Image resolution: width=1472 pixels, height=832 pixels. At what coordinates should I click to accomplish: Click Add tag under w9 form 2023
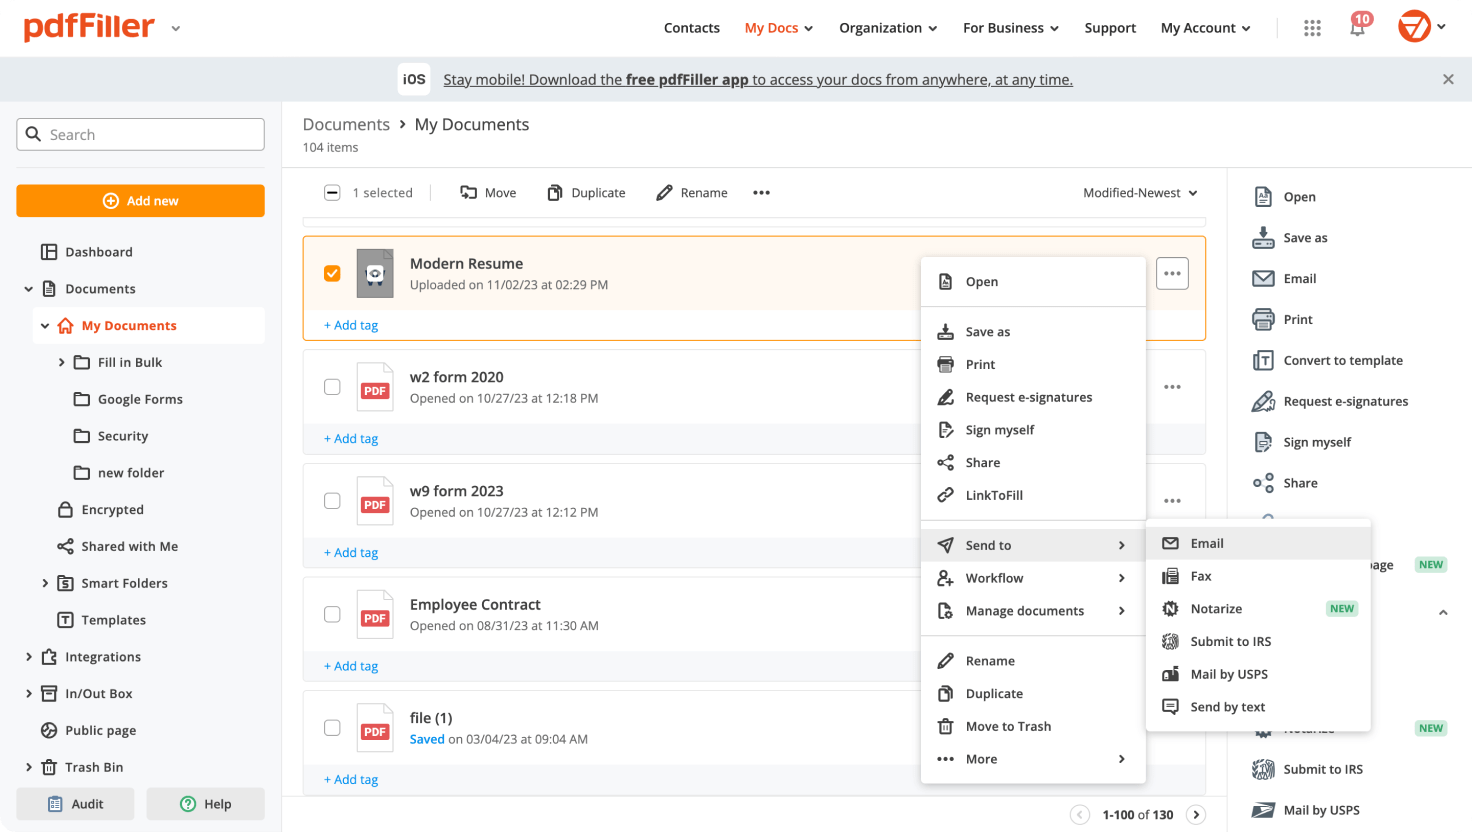tap(351, 552)
